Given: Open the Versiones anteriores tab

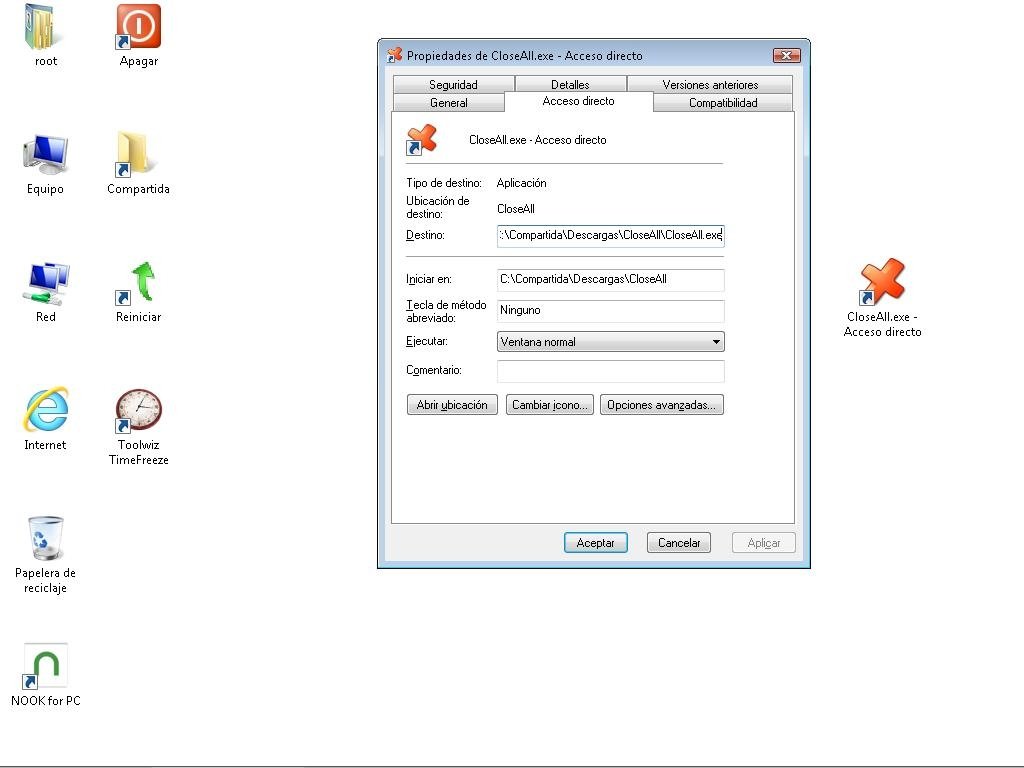Looking at the screenshot, I should [710, 84].
